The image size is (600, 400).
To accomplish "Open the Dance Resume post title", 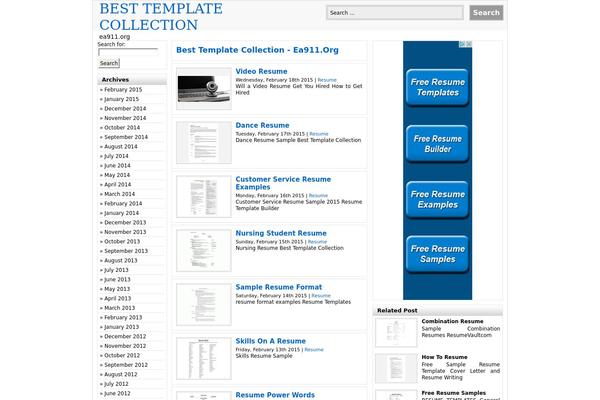I will tap(262, 126).
